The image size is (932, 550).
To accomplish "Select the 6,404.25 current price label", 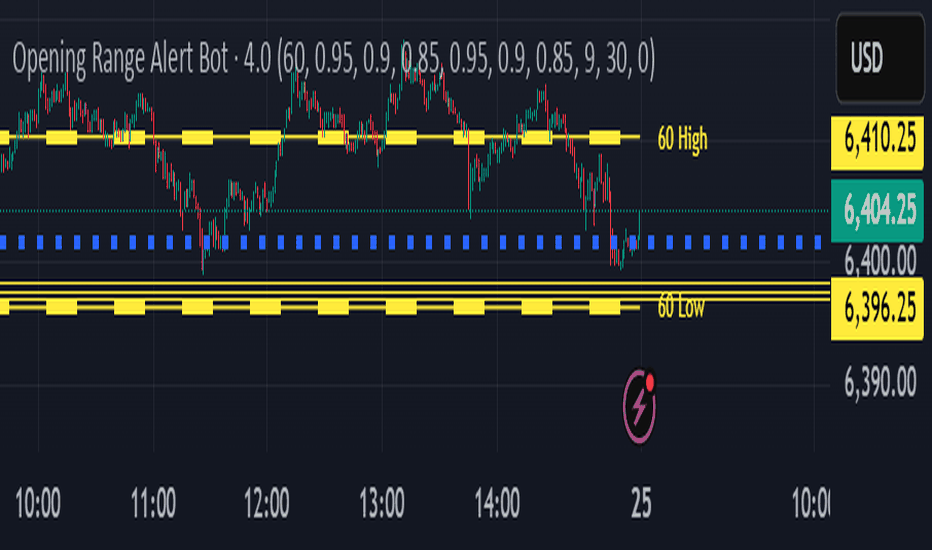I will [x=877, y=211].
